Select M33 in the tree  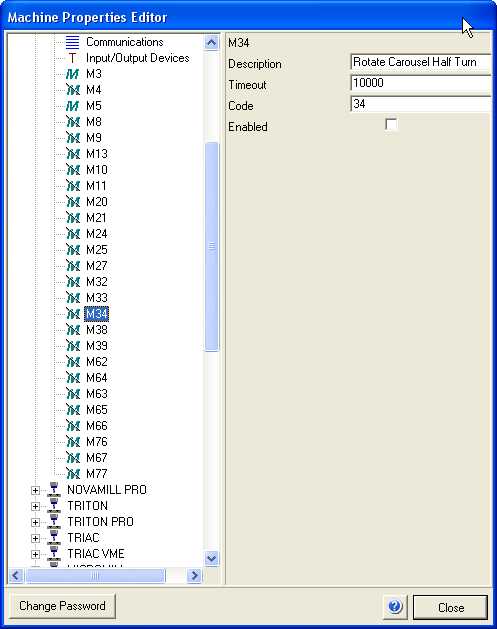click(x=97, y=298)
